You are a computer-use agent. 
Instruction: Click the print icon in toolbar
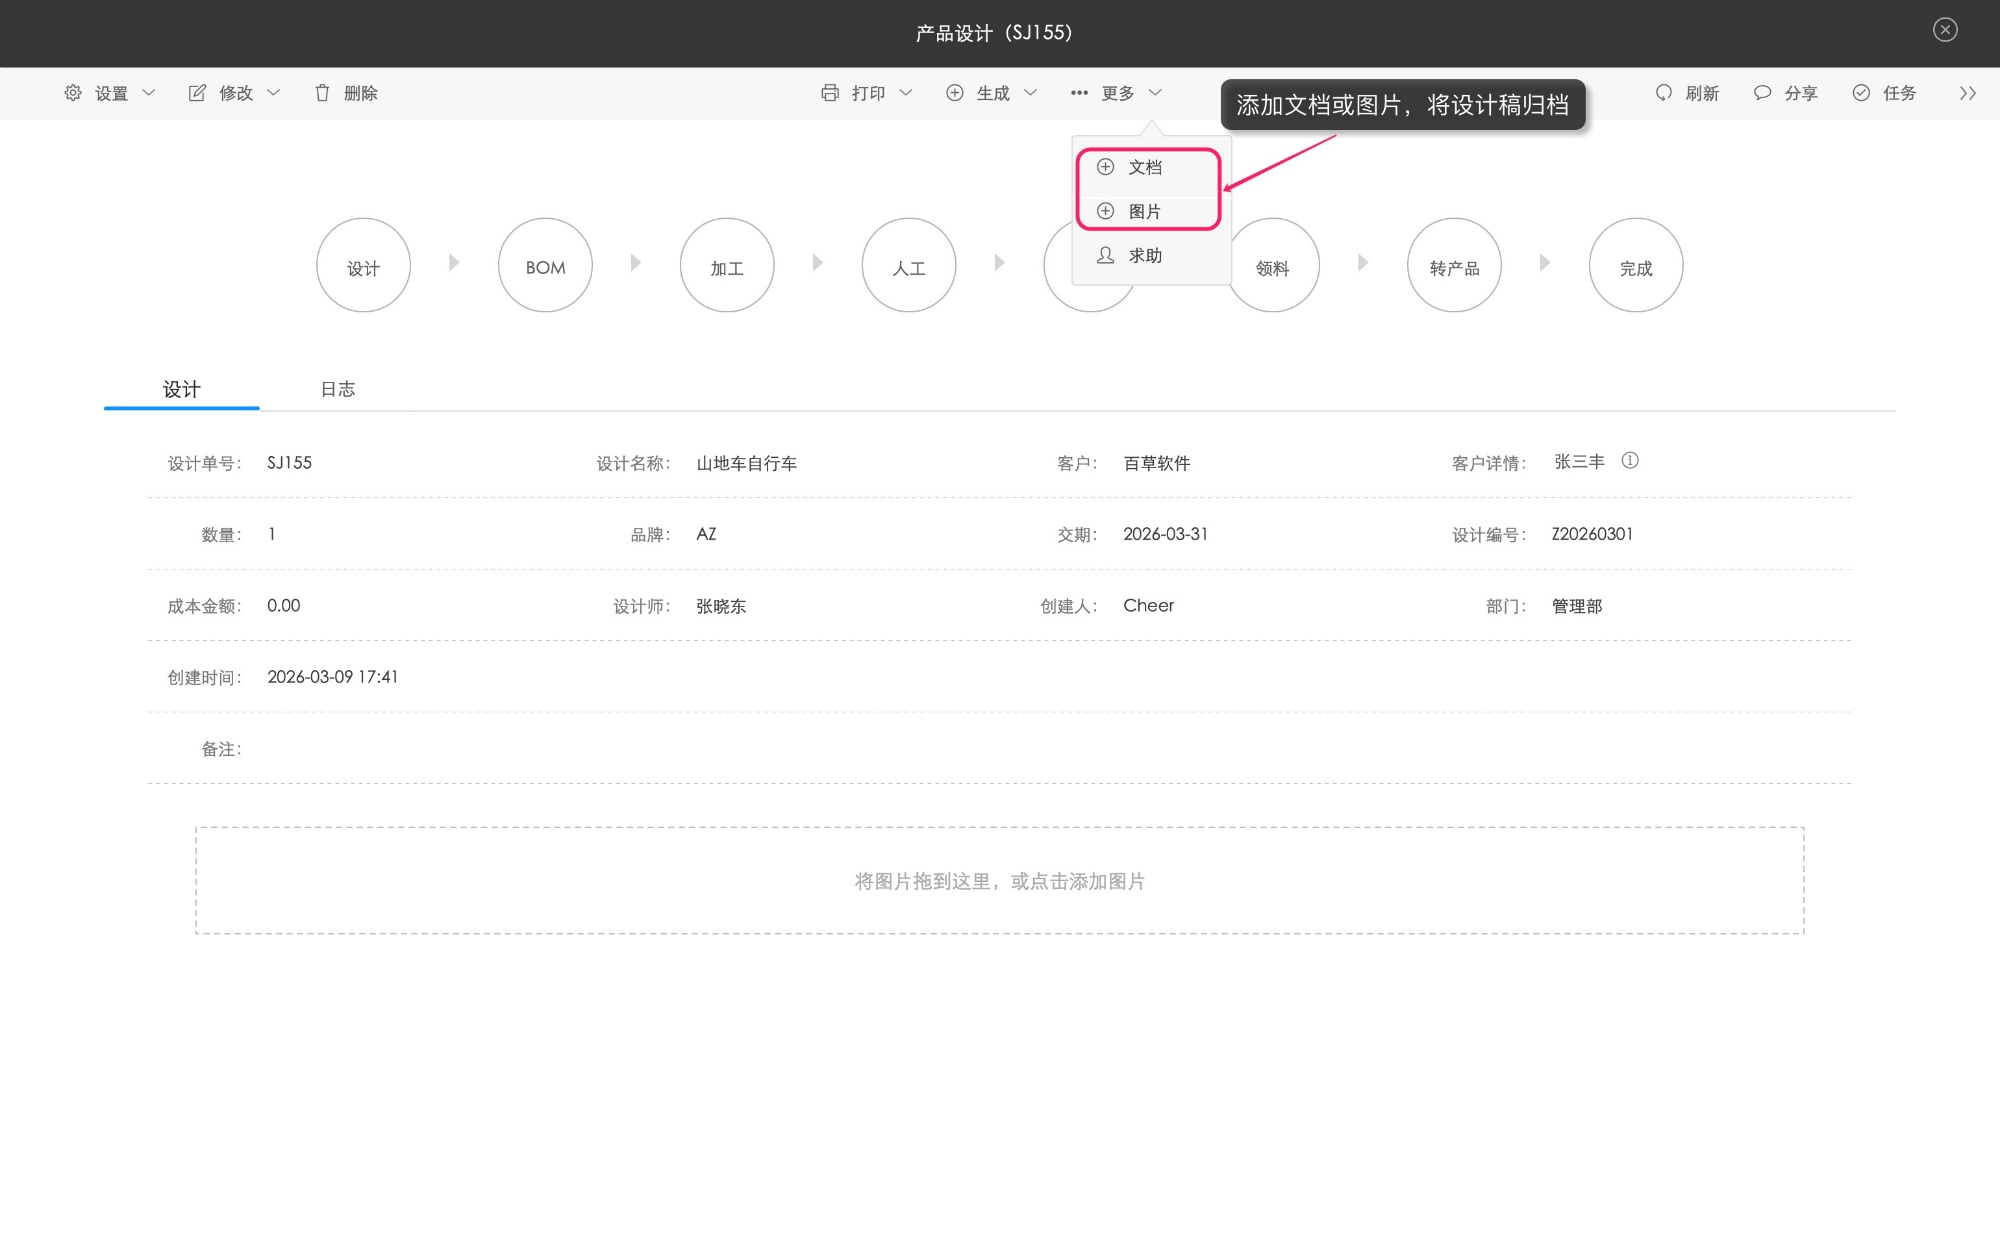coord(830,93)
